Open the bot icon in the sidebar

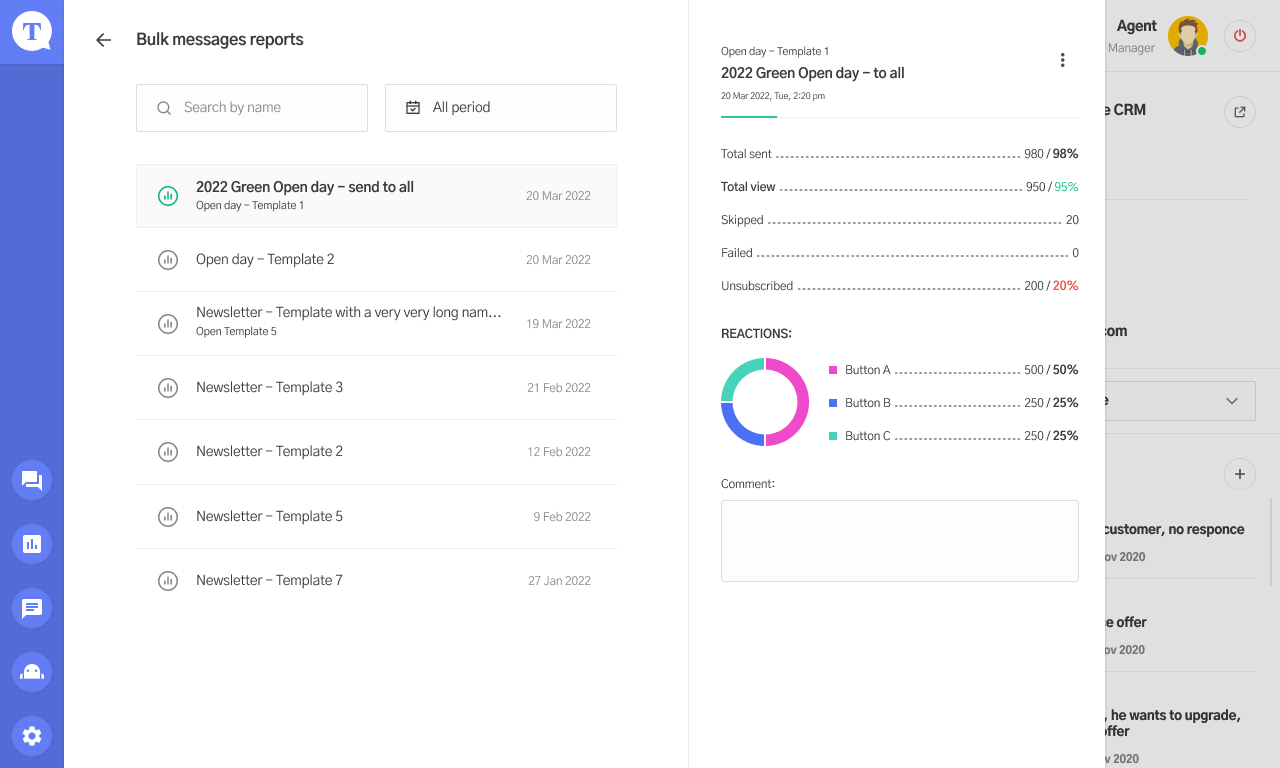click(32, 672)
